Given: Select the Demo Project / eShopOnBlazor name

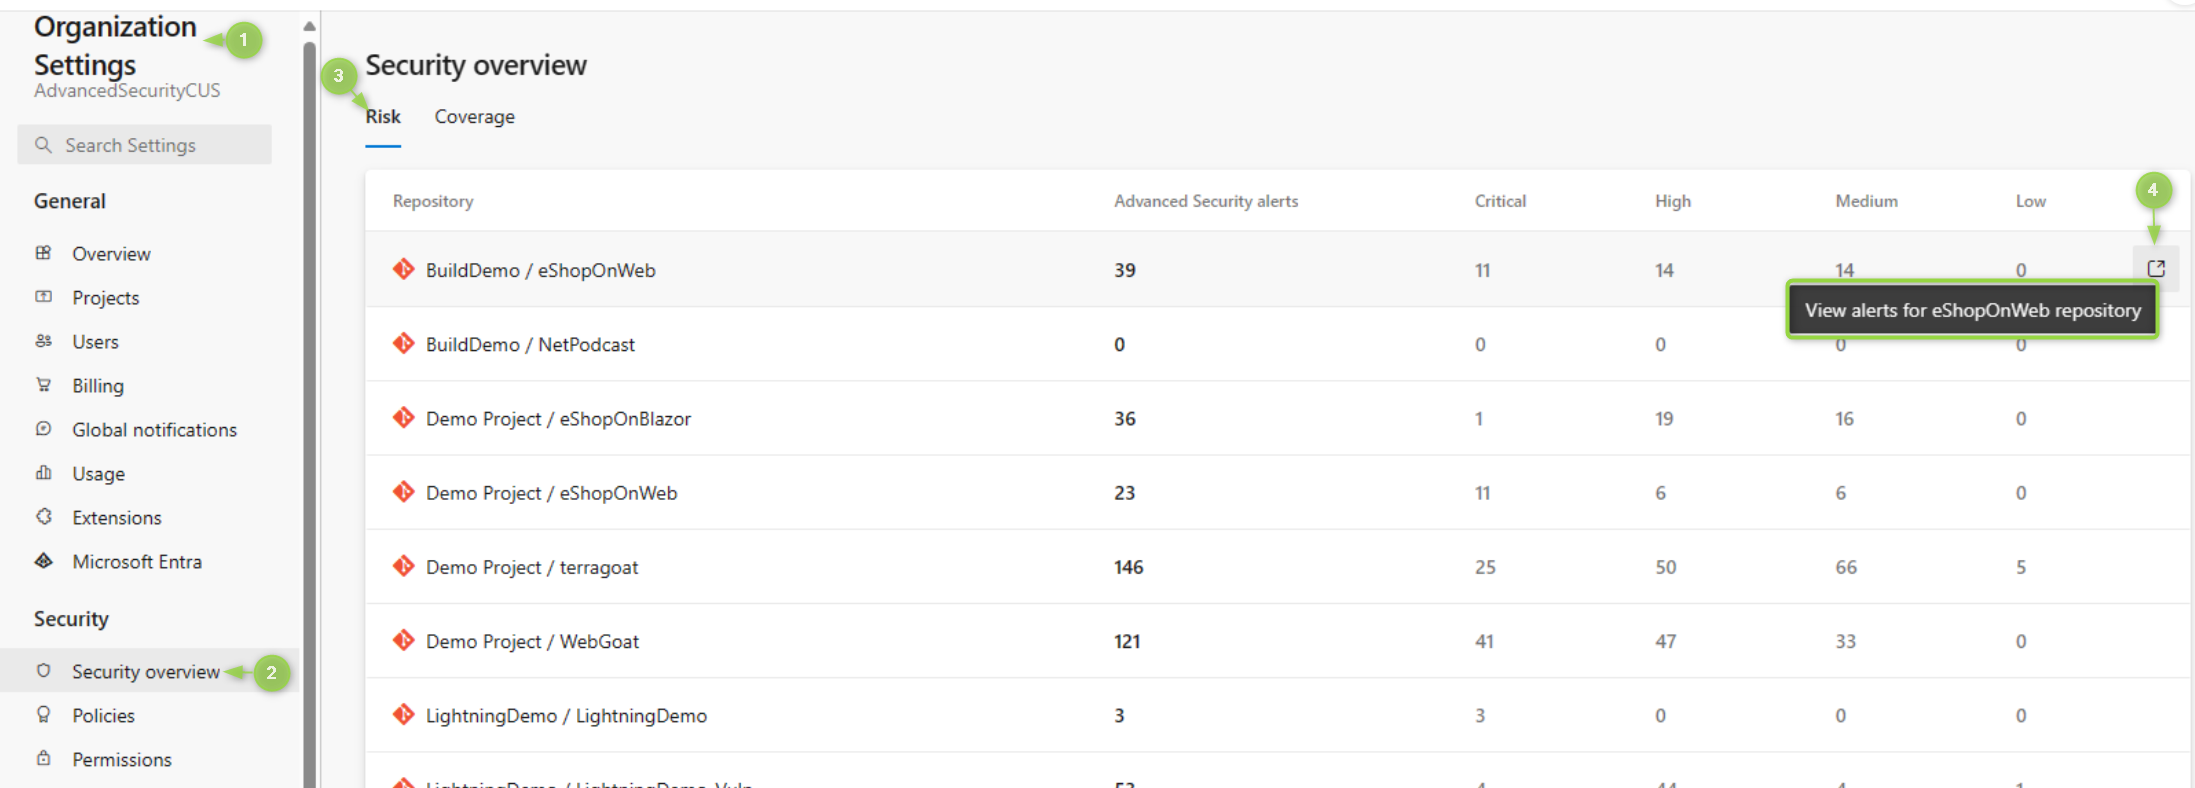Looking at the screenshot, I should (558, 418).
